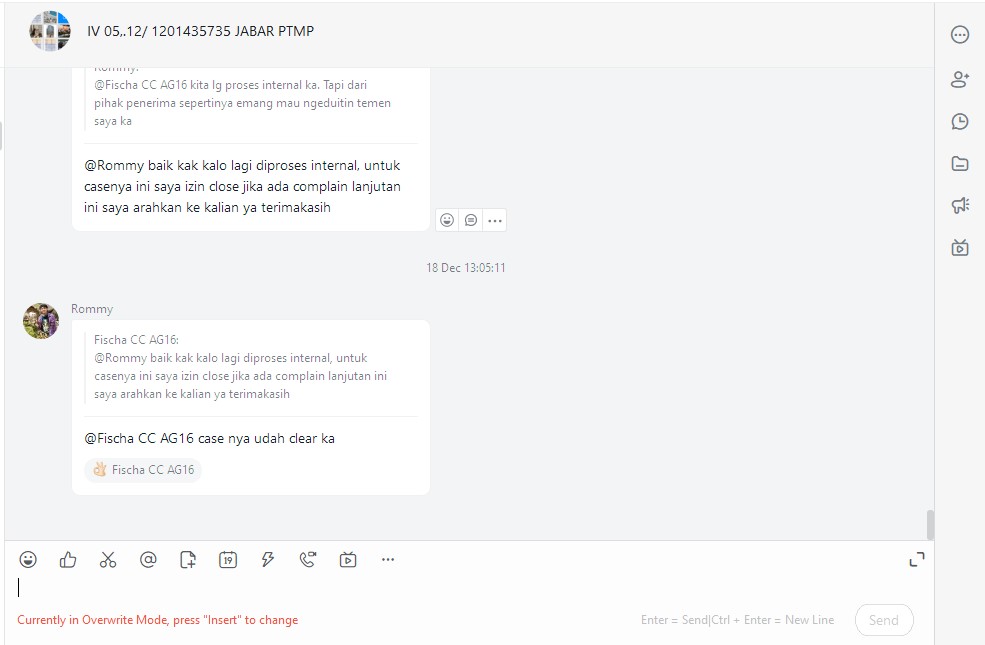React with emoji to Fischa's message
Viewport: 985px width, 645px height.
(x=447, y=220)
